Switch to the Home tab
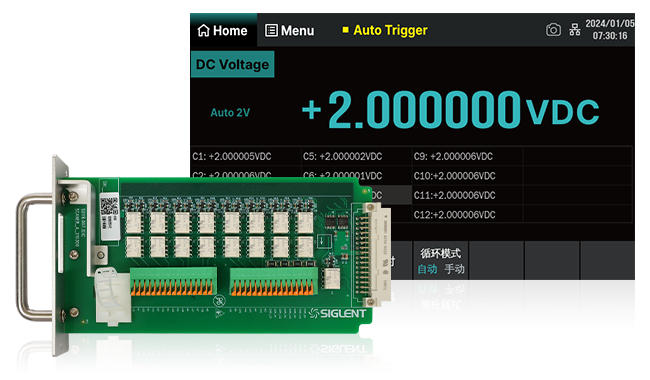The width and height of the screenshot is (650, 380). [223, 30]
